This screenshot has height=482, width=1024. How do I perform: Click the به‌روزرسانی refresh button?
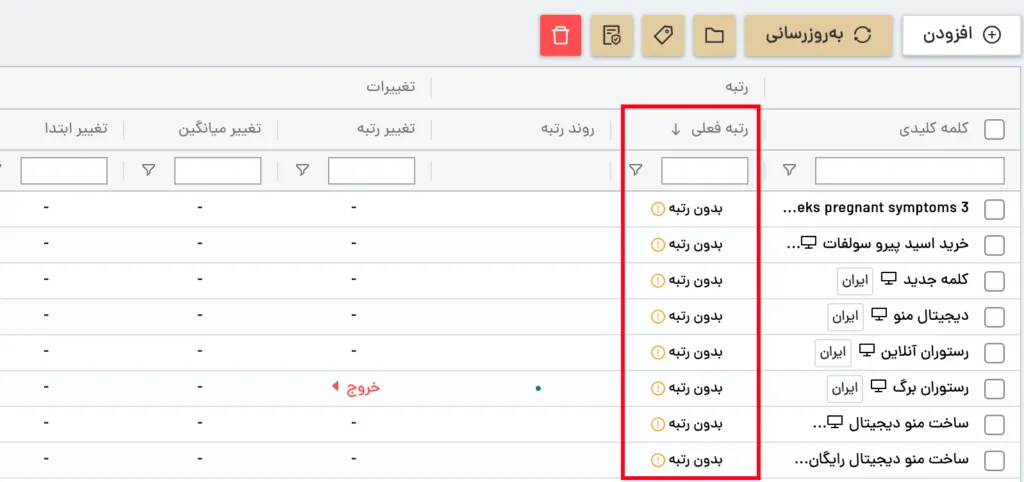818,35
